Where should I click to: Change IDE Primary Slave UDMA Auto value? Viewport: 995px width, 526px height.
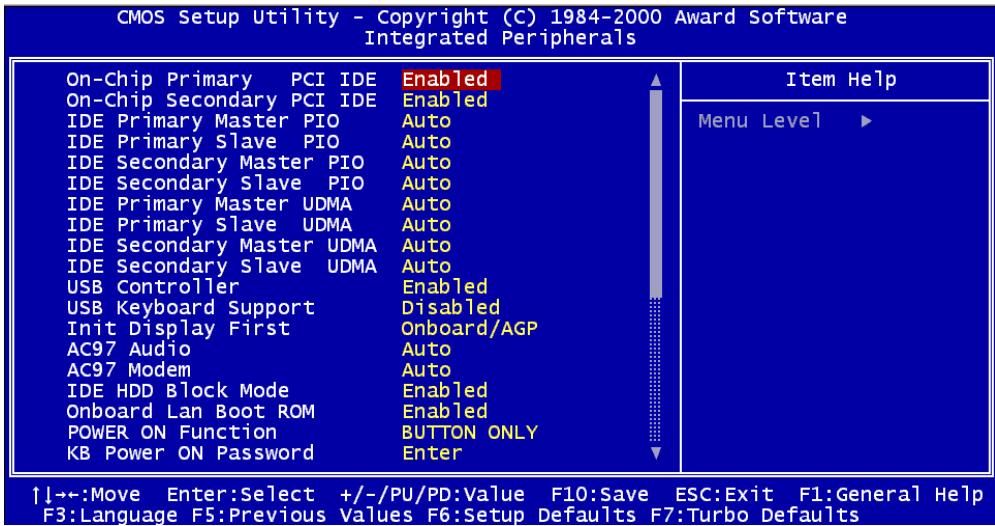click(426, 225)
